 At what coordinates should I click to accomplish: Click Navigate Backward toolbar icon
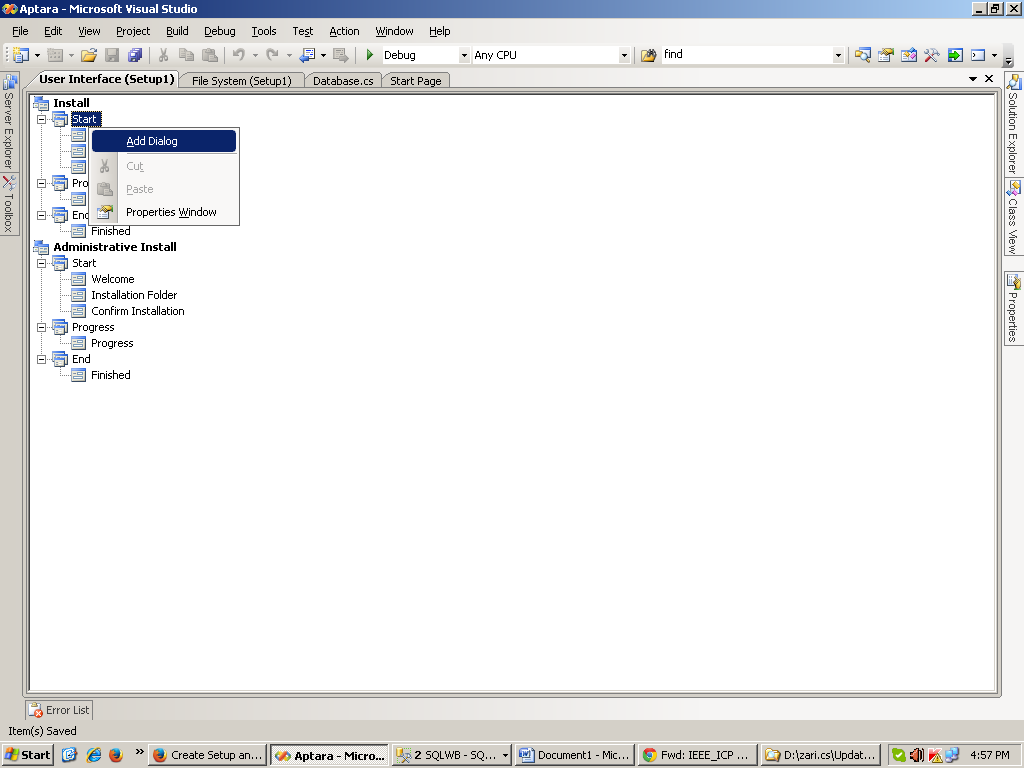coord(308,56)
